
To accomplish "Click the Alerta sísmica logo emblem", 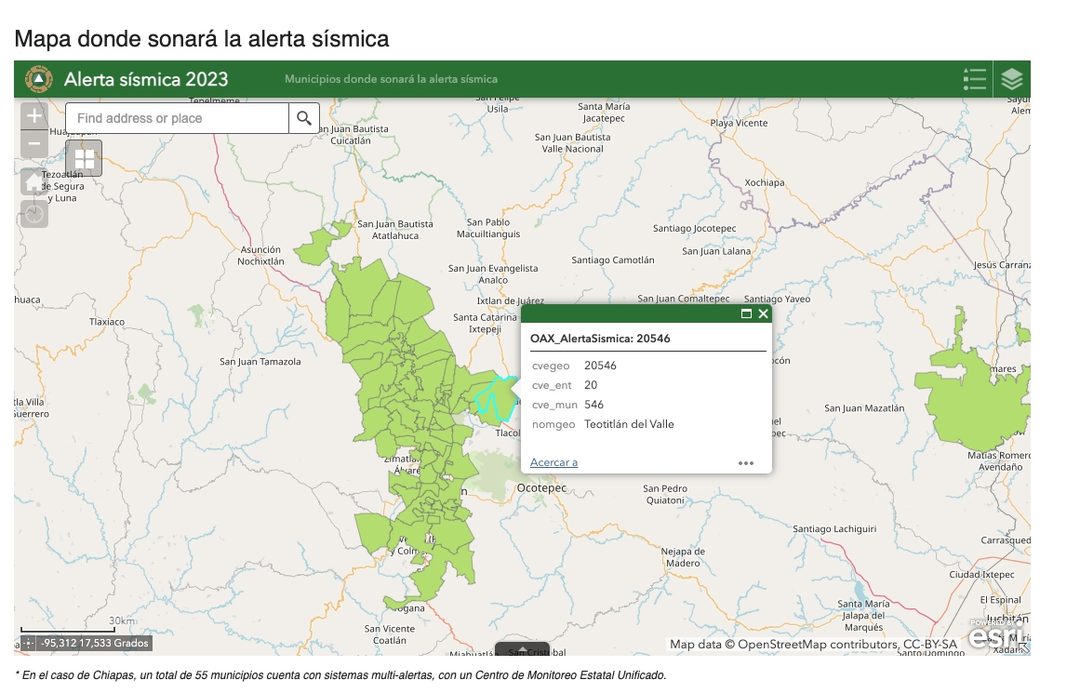I will coord(39,79).
